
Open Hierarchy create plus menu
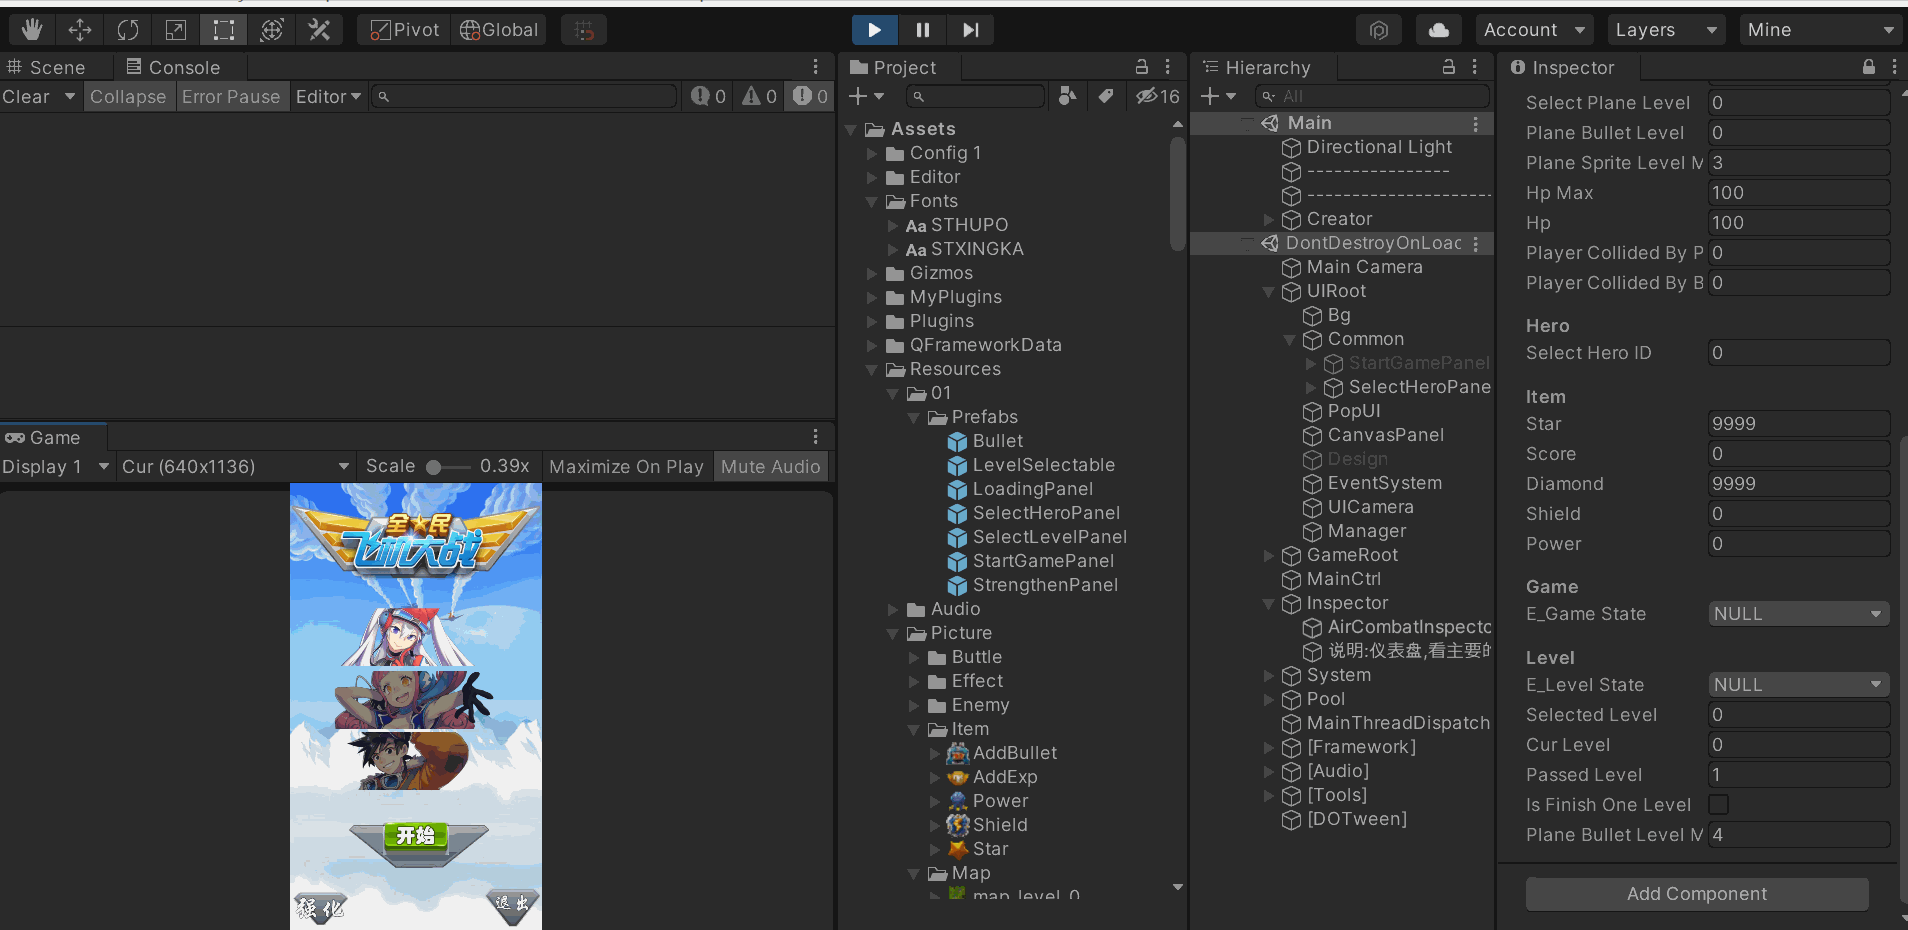coord(1218,96)
